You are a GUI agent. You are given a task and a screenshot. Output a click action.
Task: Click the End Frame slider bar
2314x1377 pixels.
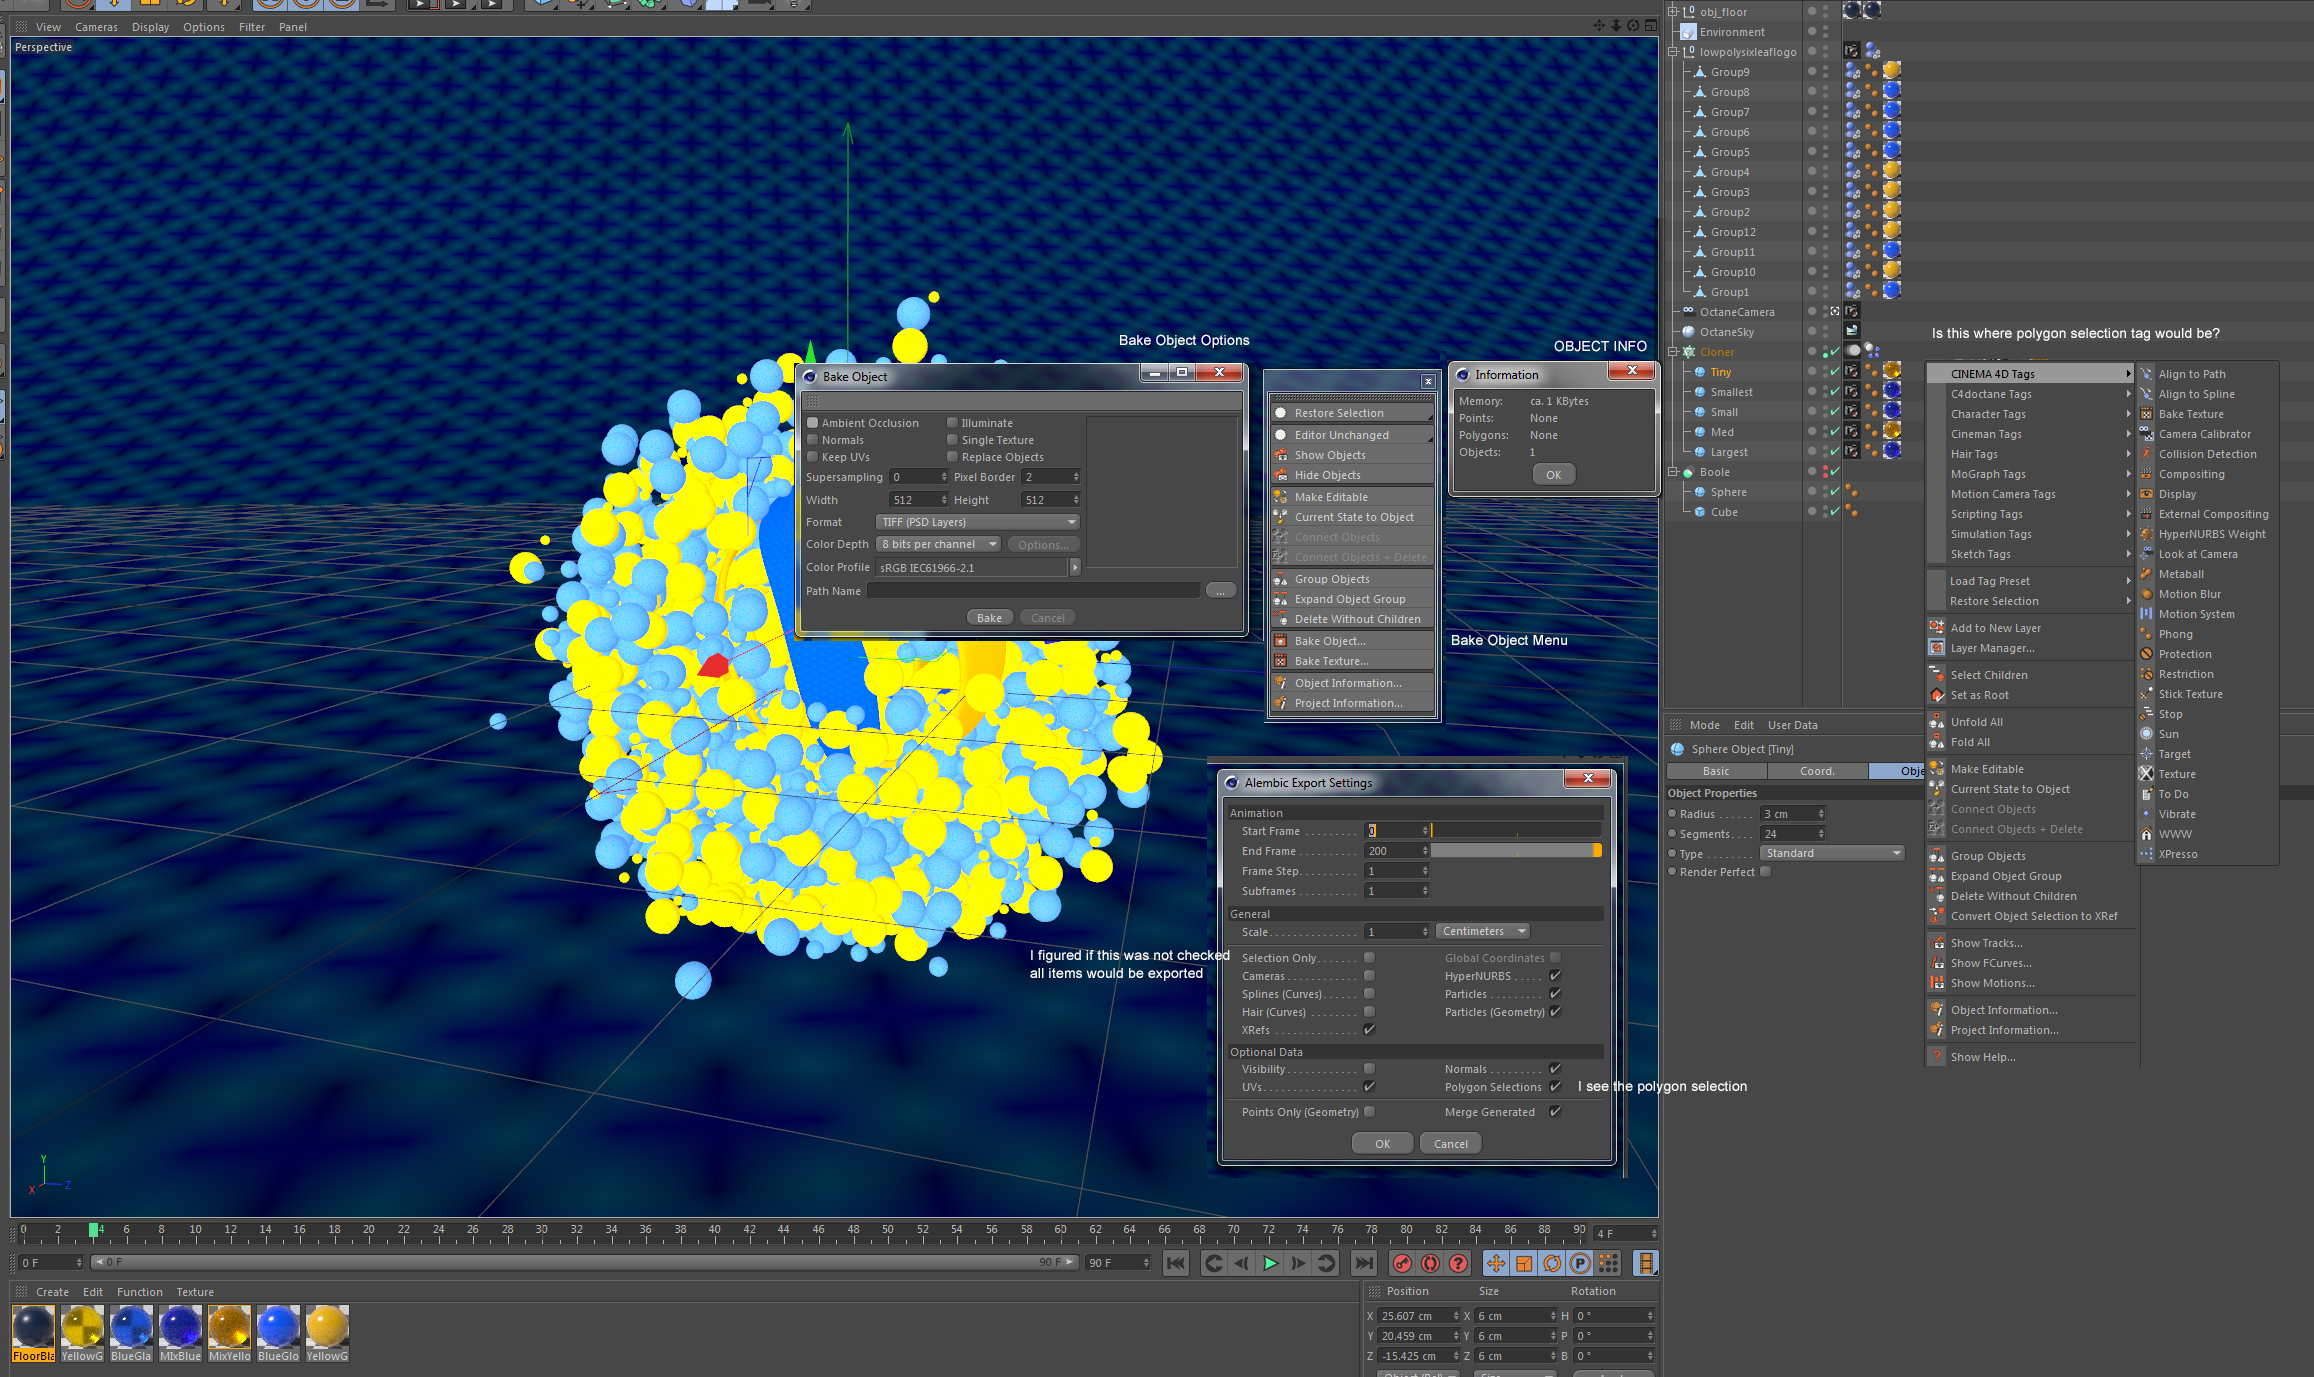[1514, 851]
